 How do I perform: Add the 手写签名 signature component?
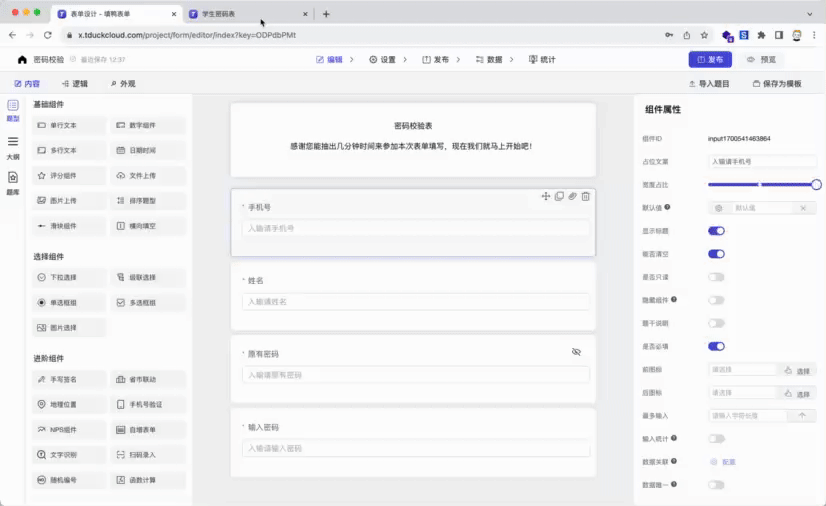pyautogui.click(x=69, y=379)
